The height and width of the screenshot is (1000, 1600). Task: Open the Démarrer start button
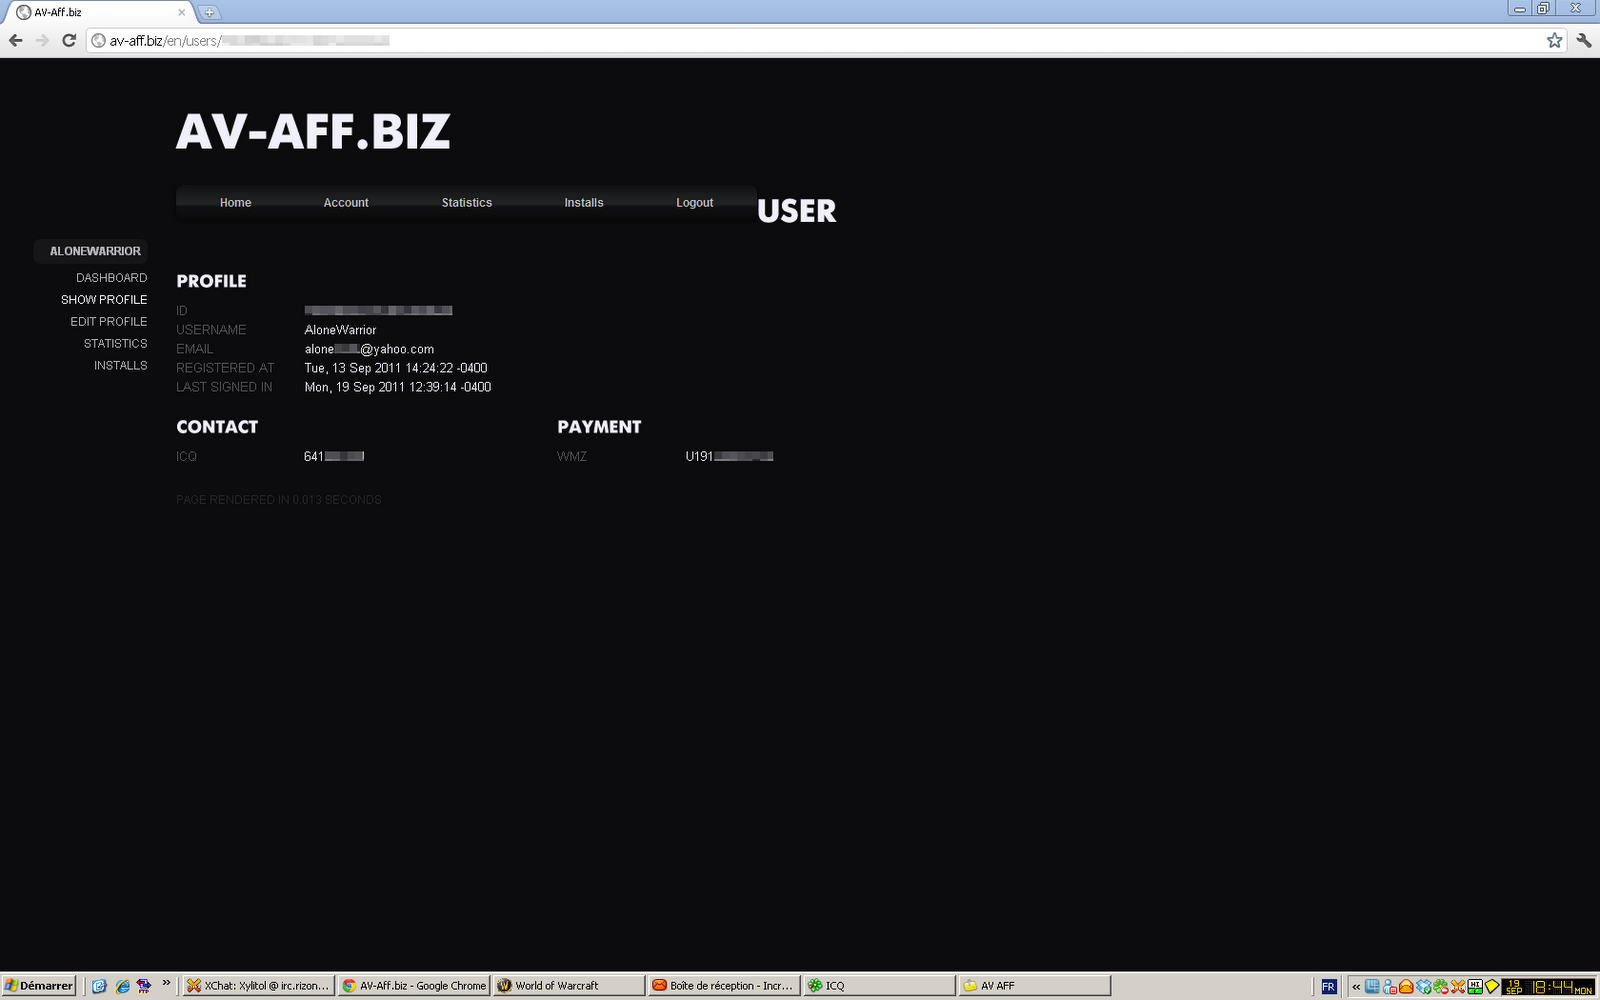pos(39,986)
